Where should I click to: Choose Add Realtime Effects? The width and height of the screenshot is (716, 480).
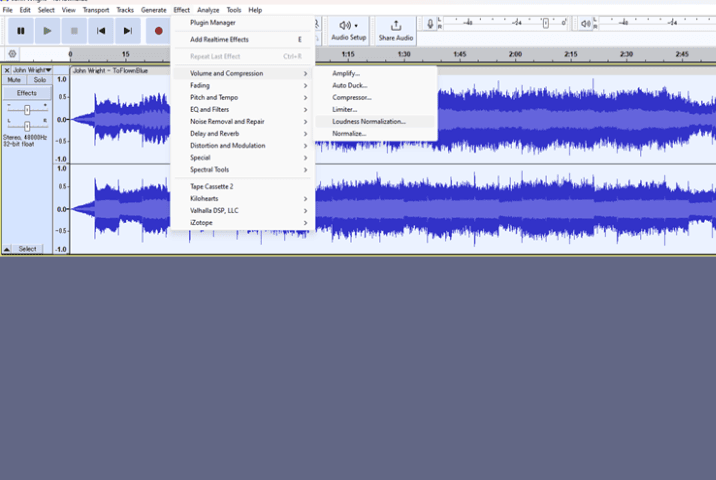242,40
